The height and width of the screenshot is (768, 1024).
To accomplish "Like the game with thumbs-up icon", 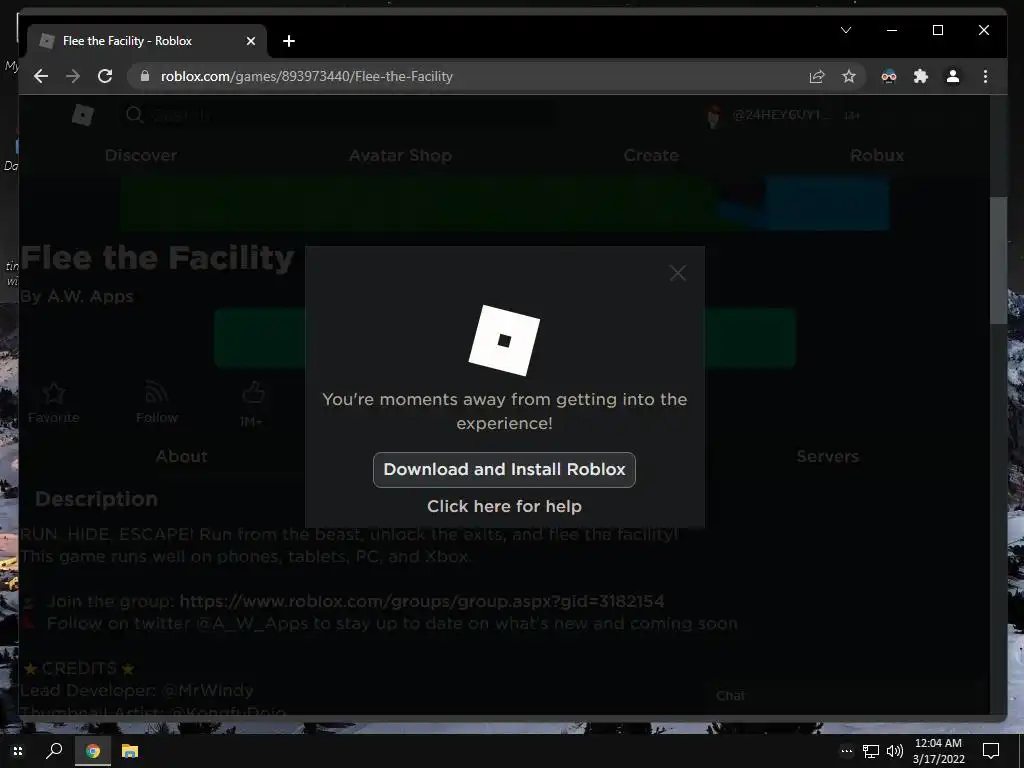I will coord(253,392).
